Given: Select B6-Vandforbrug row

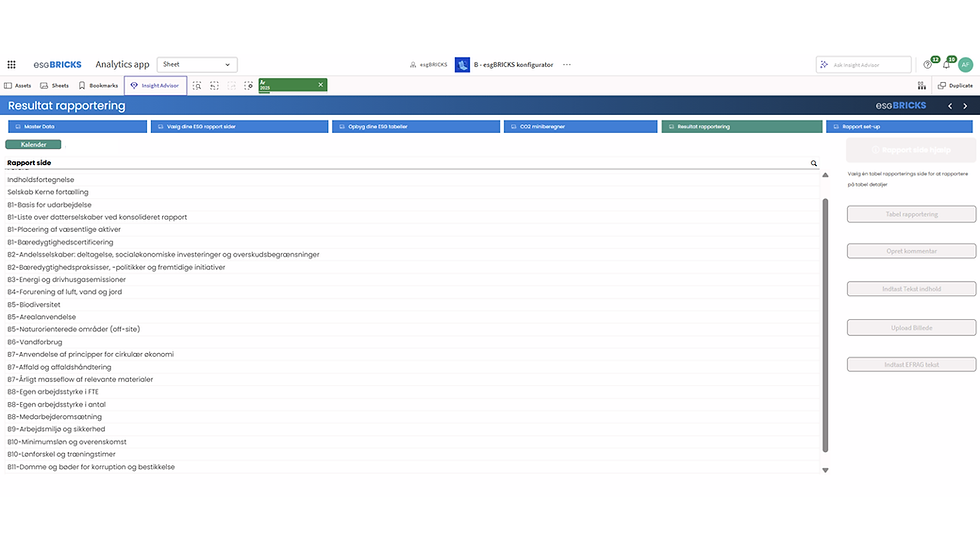Looking at the screenshot, I should pyautogui.click(x=412, y=342).
